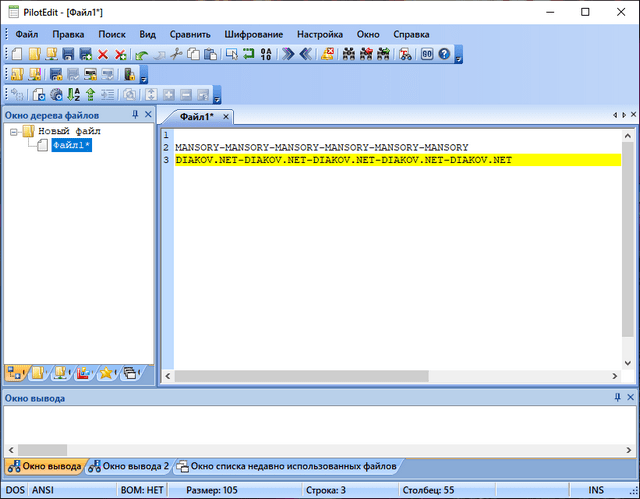This screenshot has height=499, width=640.
Task: Close current file with the red X icon
Action: click(103, 54)
